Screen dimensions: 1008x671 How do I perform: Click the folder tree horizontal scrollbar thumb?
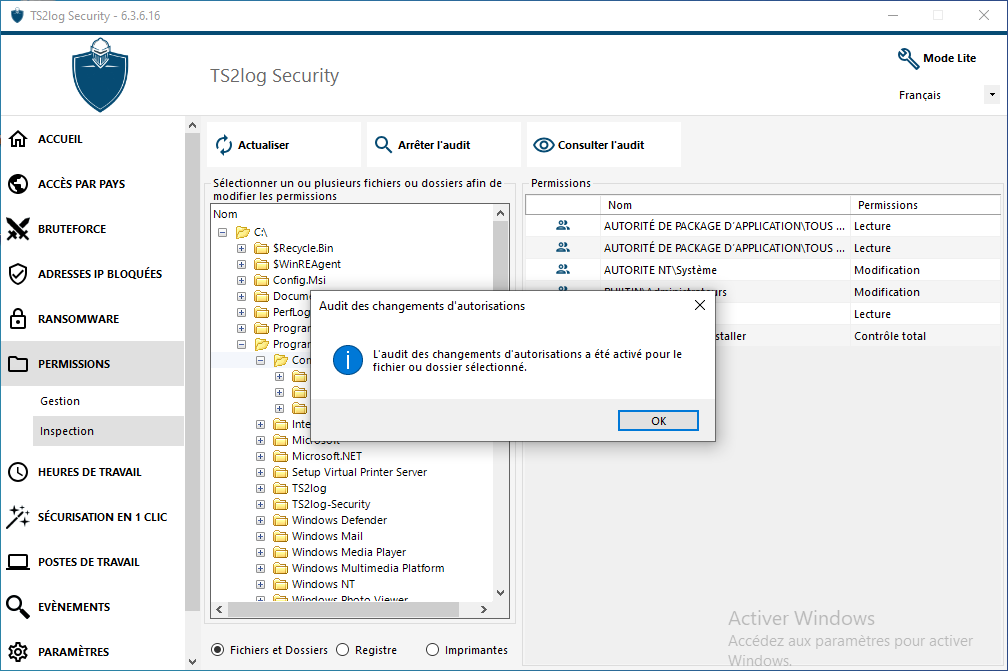[x=343, y=609]
